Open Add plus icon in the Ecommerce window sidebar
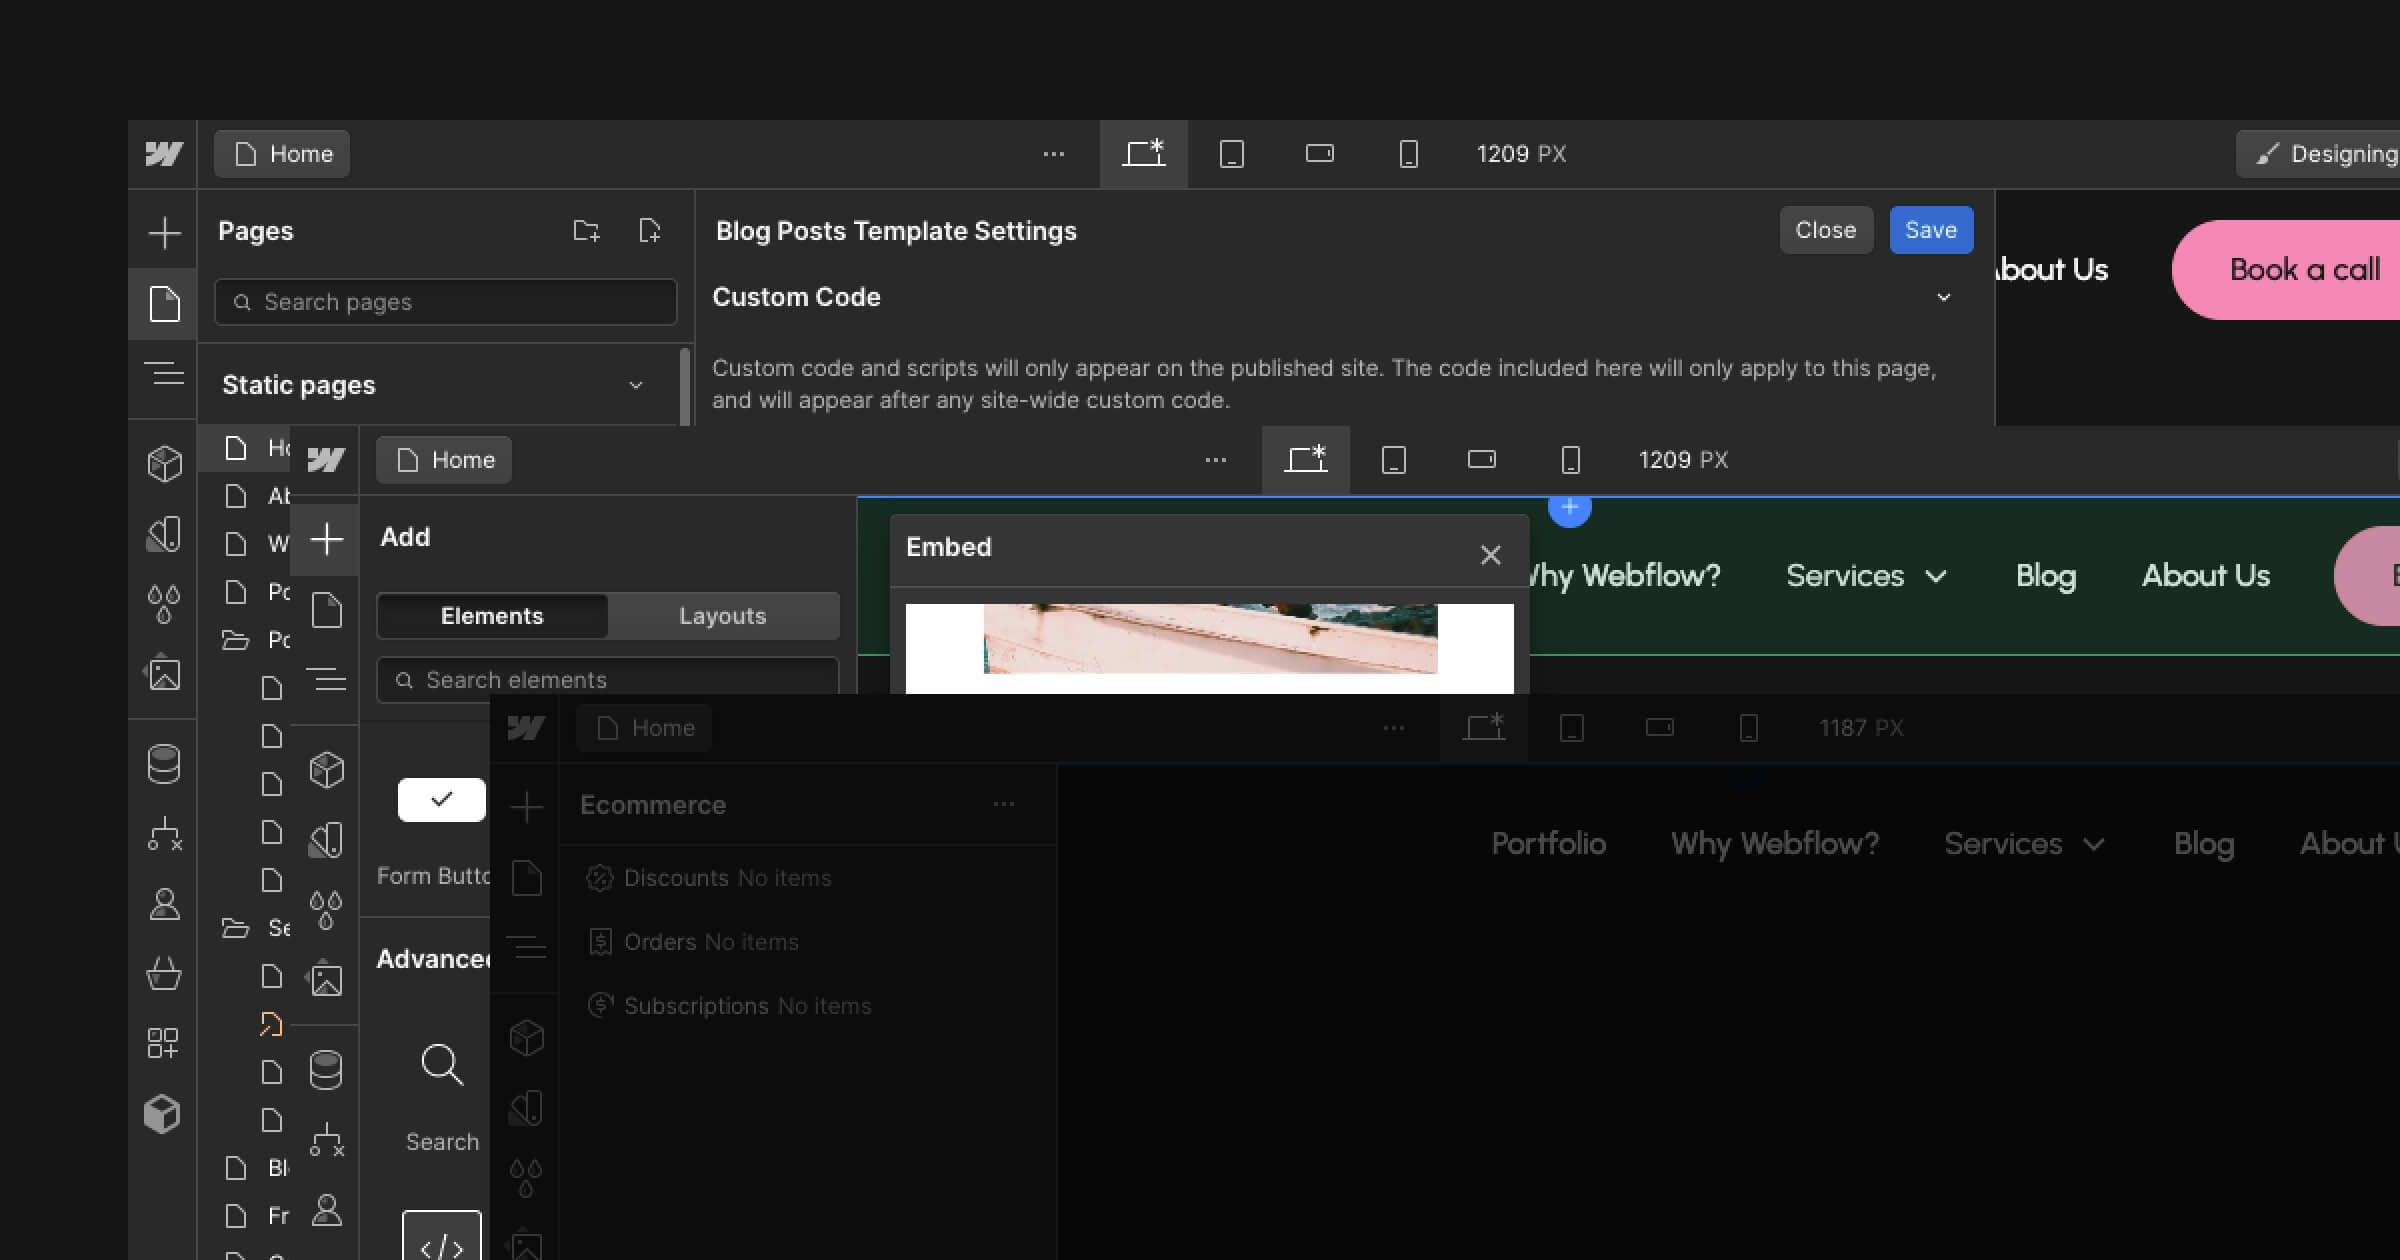2400x1260 pixels. click(526, 807)
